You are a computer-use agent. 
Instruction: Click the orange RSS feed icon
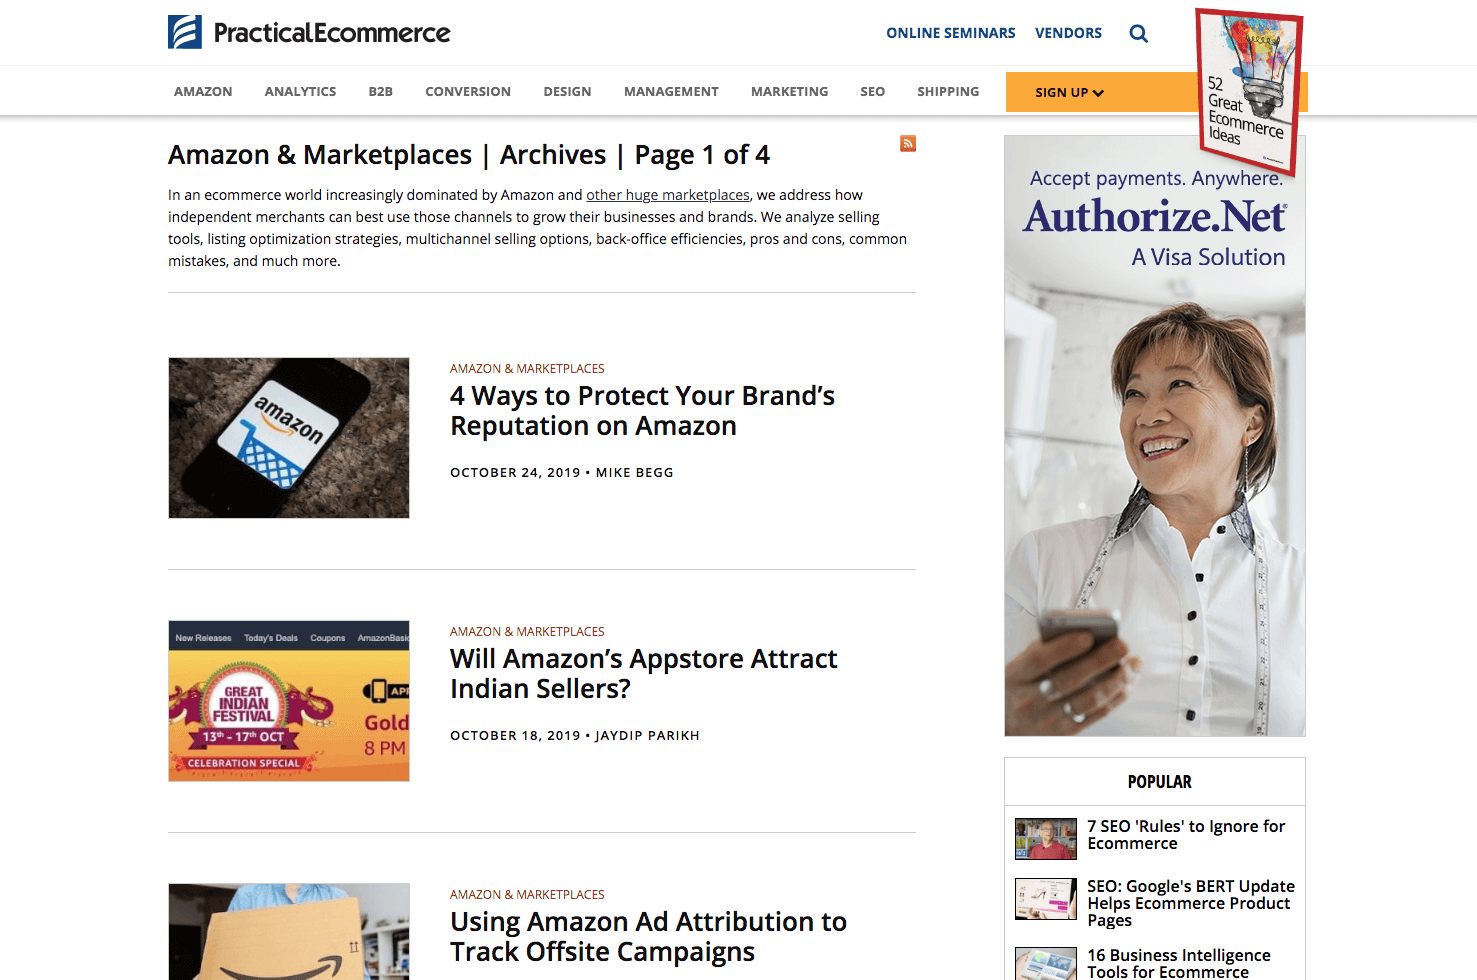pos(908,143)
